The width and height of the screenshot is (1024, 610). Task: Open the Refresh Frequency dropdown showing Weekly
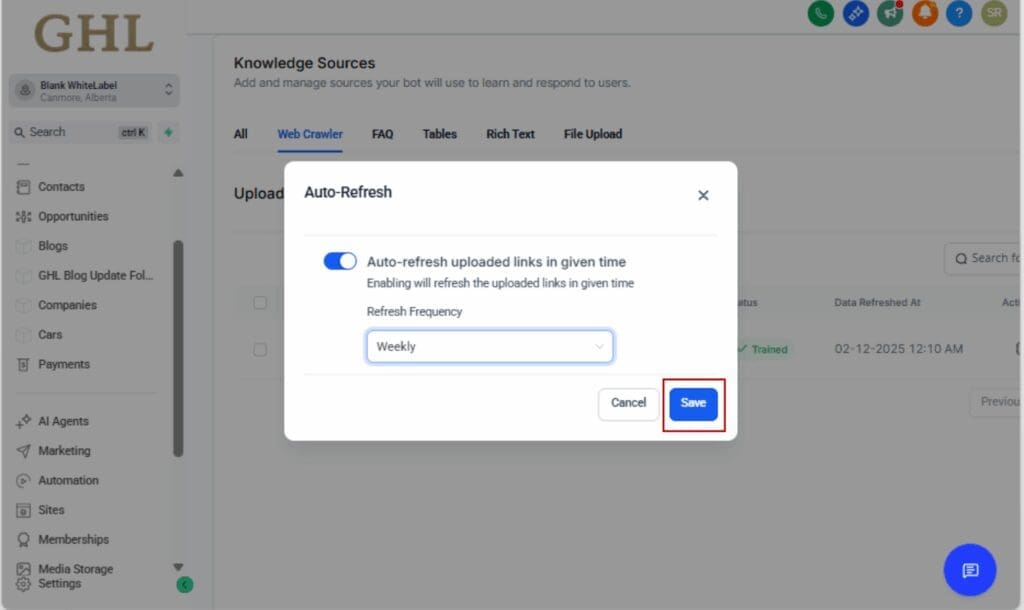coord(489,345)
